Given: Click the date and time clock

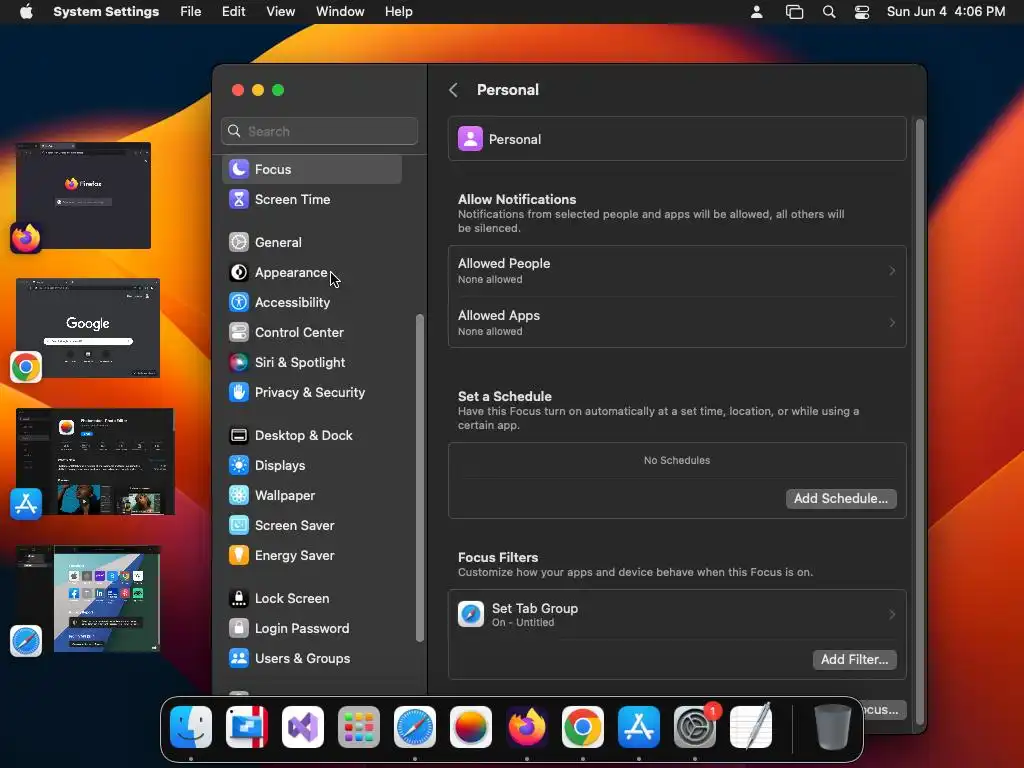Looking at the screenshot, I should click(946, 12).
